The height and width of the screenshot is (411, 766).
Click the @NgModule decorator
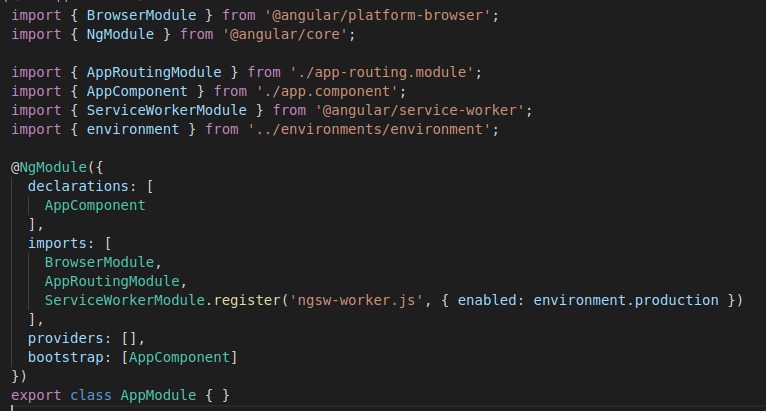49,168
